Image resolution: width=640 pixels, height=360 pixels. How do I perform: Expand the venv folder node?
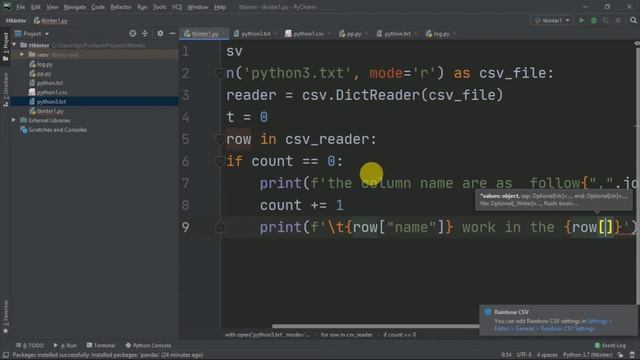[22, 54]
